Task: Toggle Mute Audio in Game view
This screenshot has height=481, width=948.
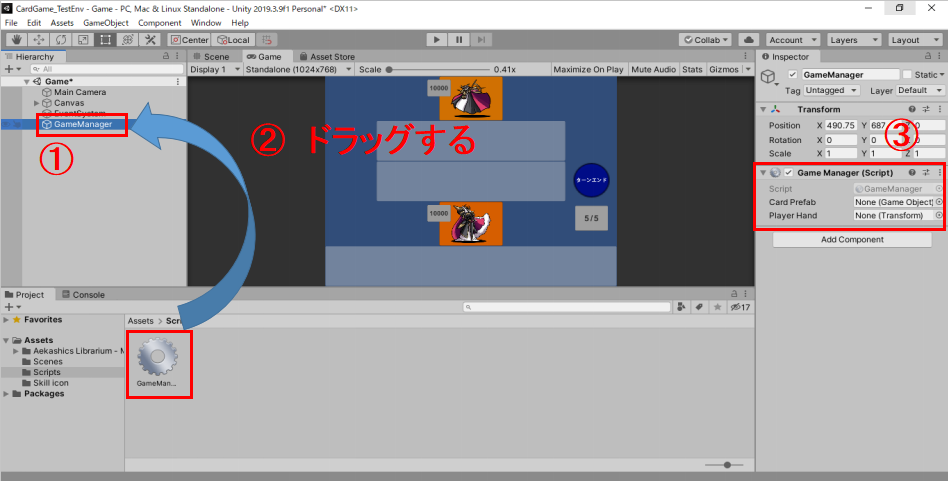Action: 653,69
